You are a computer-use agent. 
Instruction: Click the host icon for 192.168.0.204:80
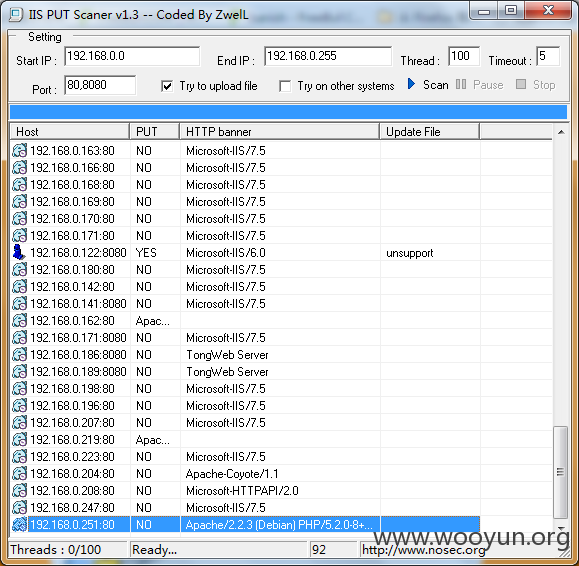click(x=19, y=473)
